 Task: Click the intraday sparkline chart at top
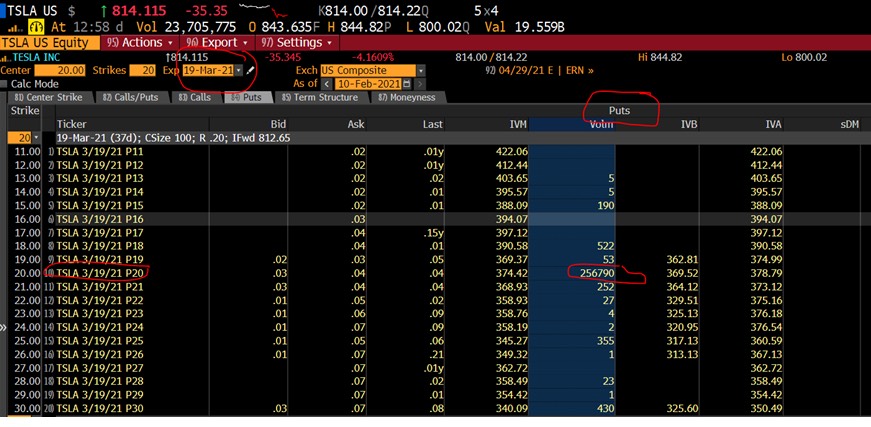click(263, 9)
